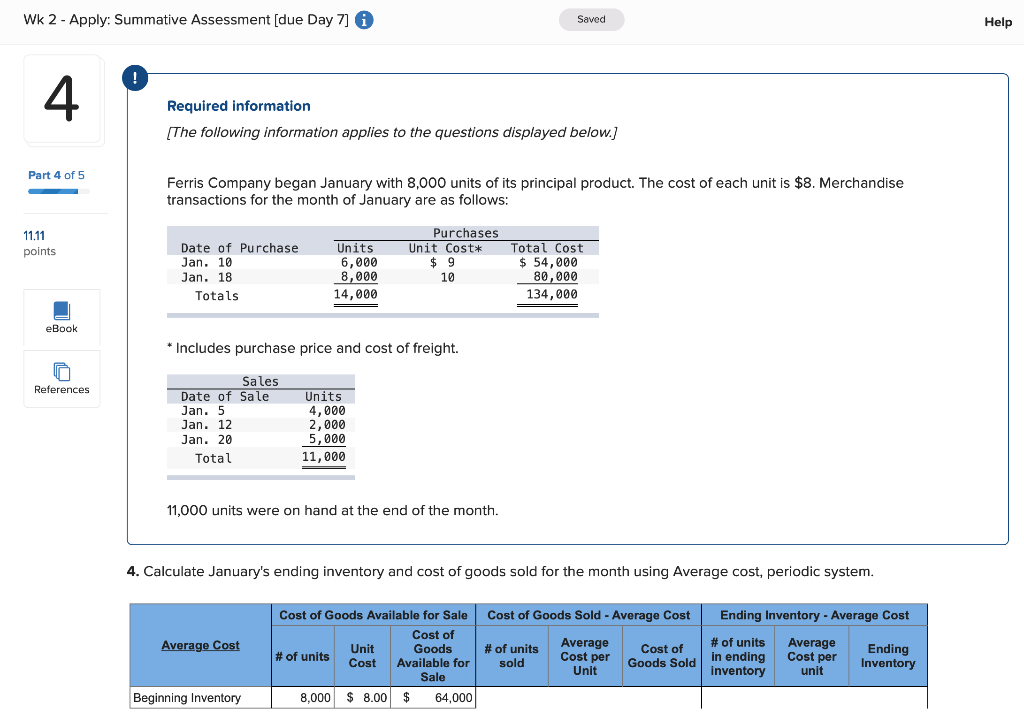Image resolution: width=1024 pixels, height=717 pixels.
Task: Select the large number 4 question thumbnail
Action: [62, 100]
